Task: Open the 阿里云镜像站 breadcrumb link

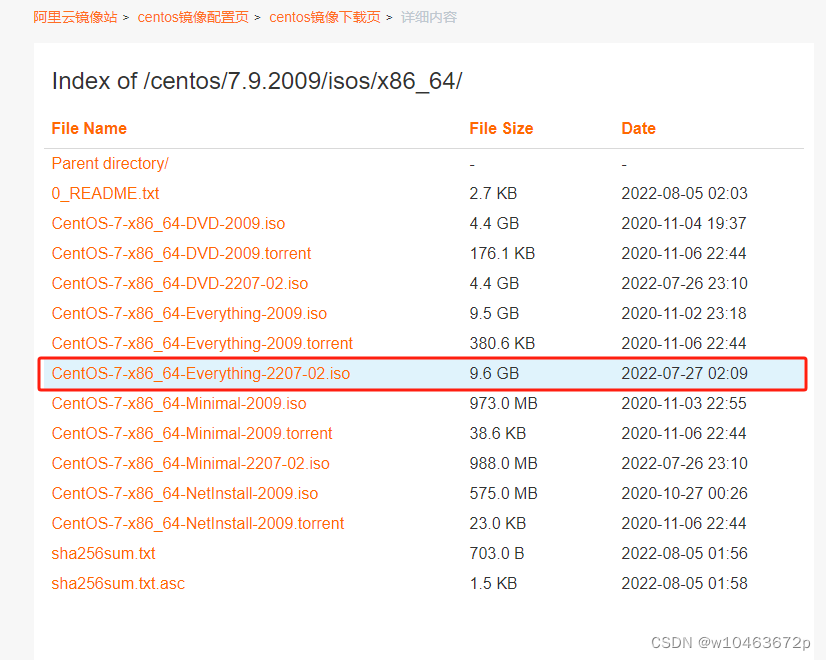Action: coord(75,17)
